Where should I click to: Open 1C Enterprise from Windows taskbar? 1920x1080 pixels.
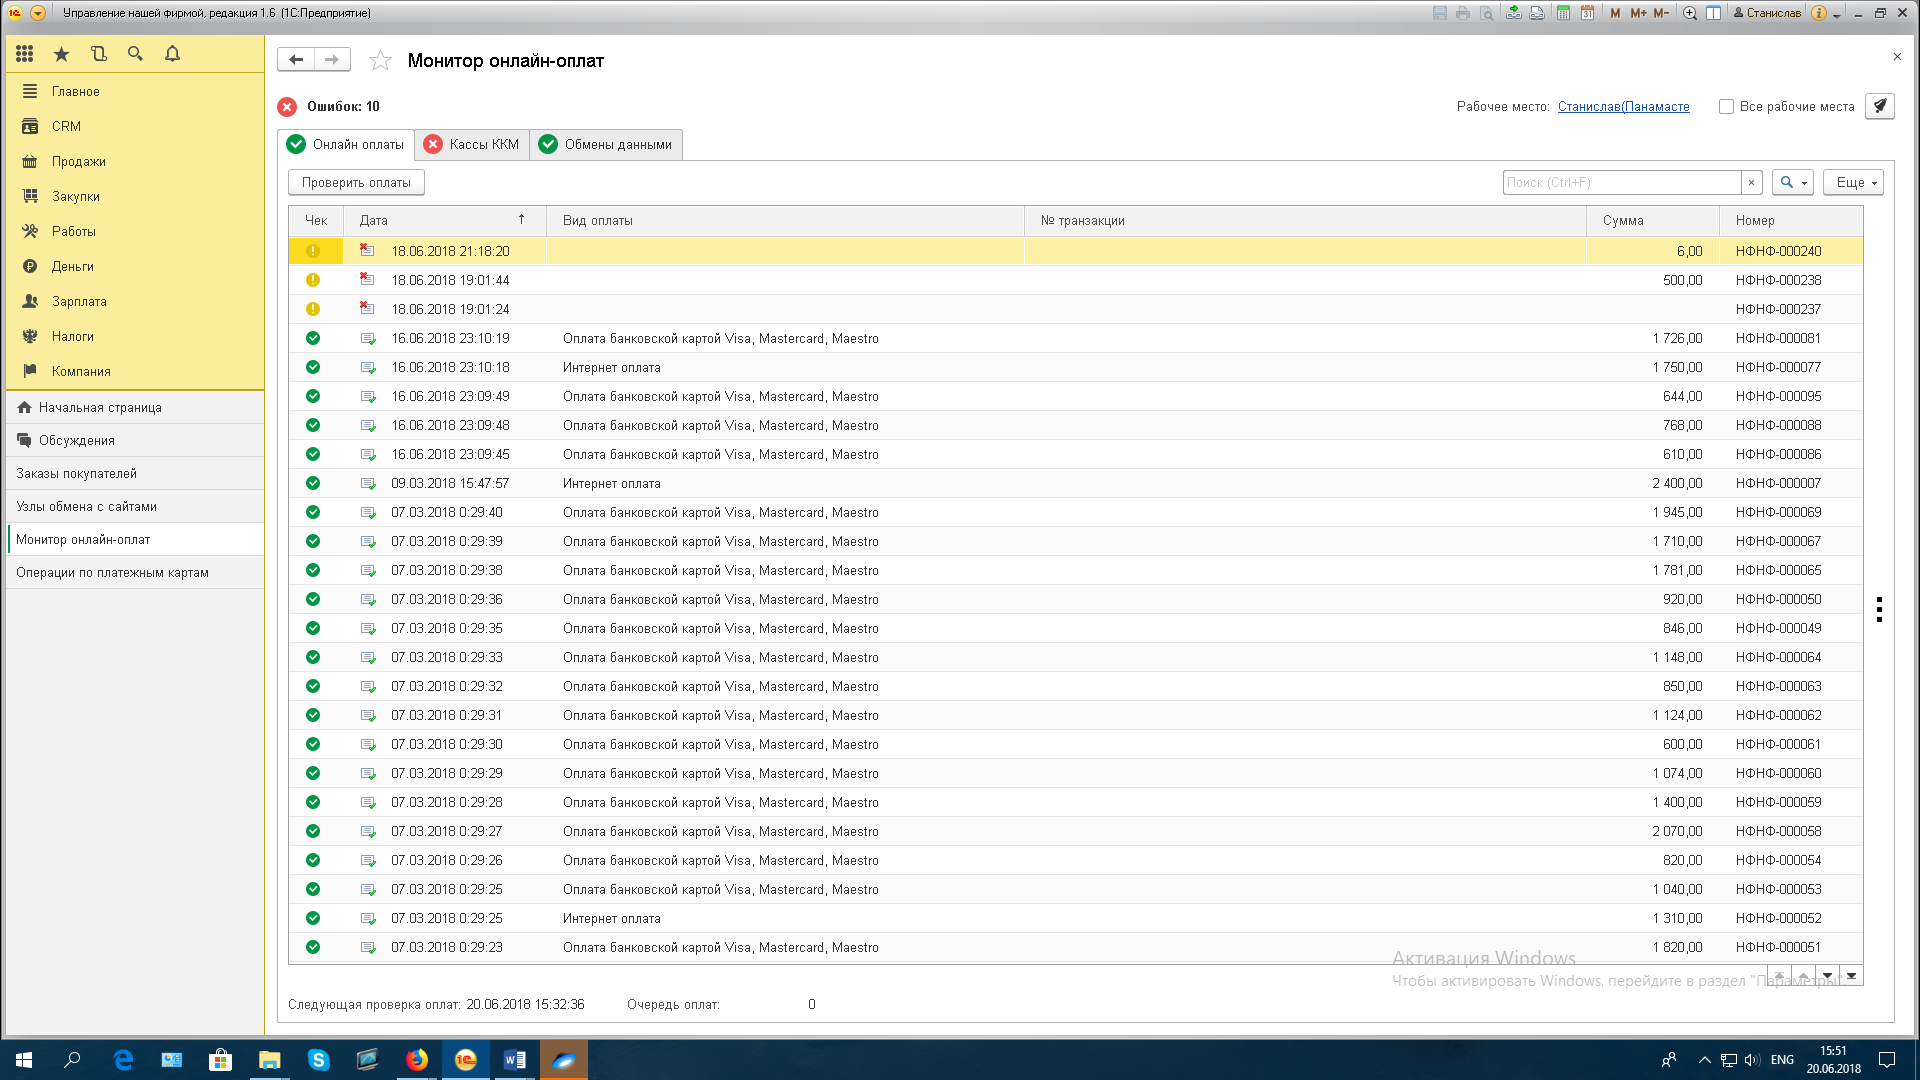(466, 1060)
